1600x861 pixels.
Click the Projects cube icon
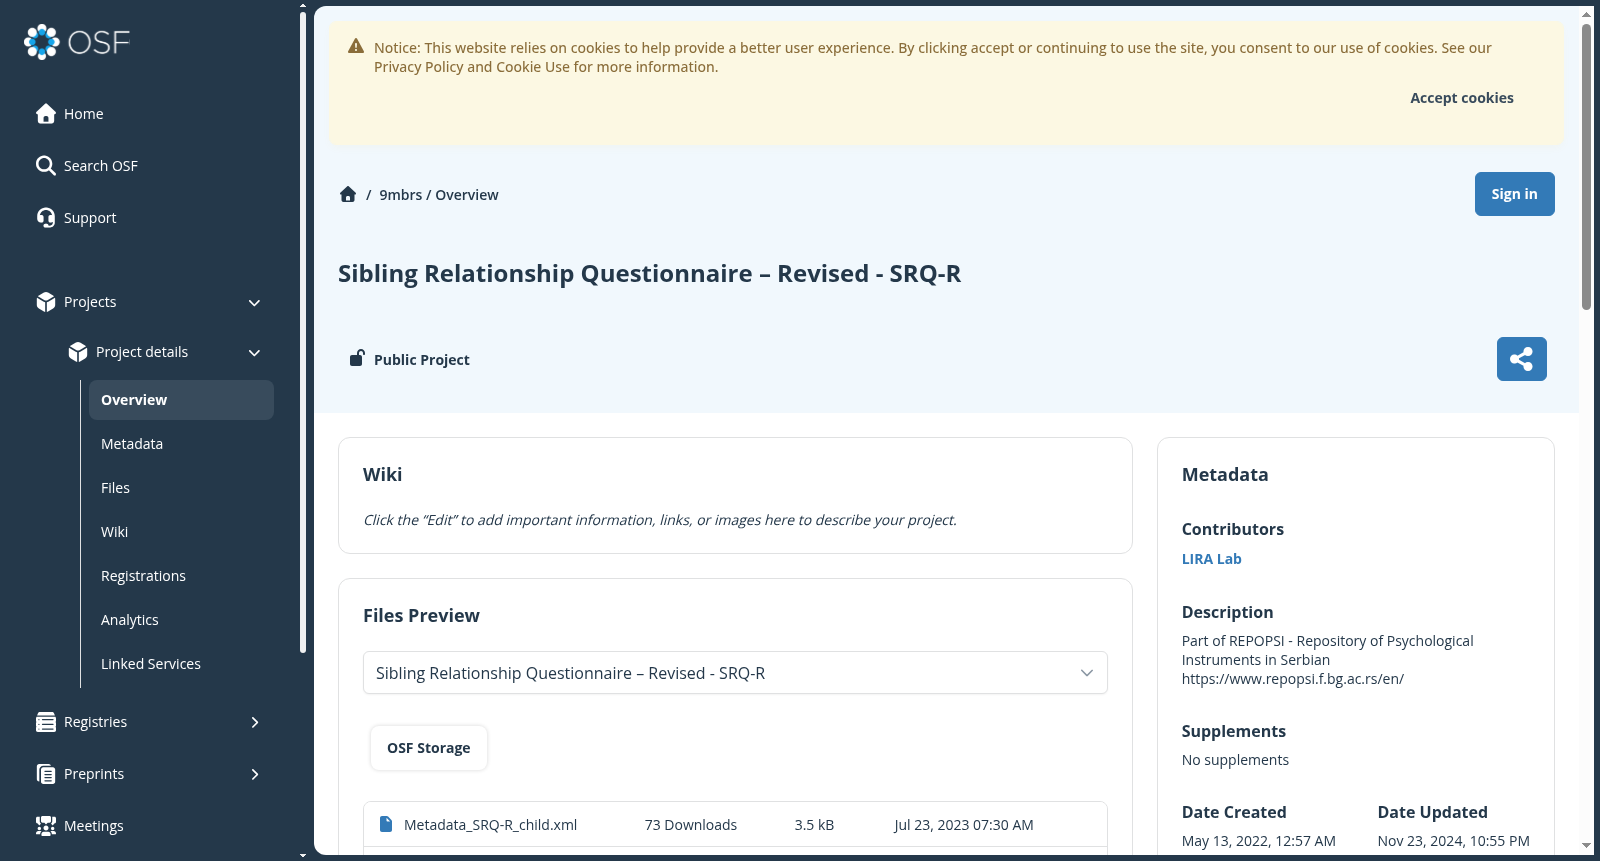coord(45,302)
